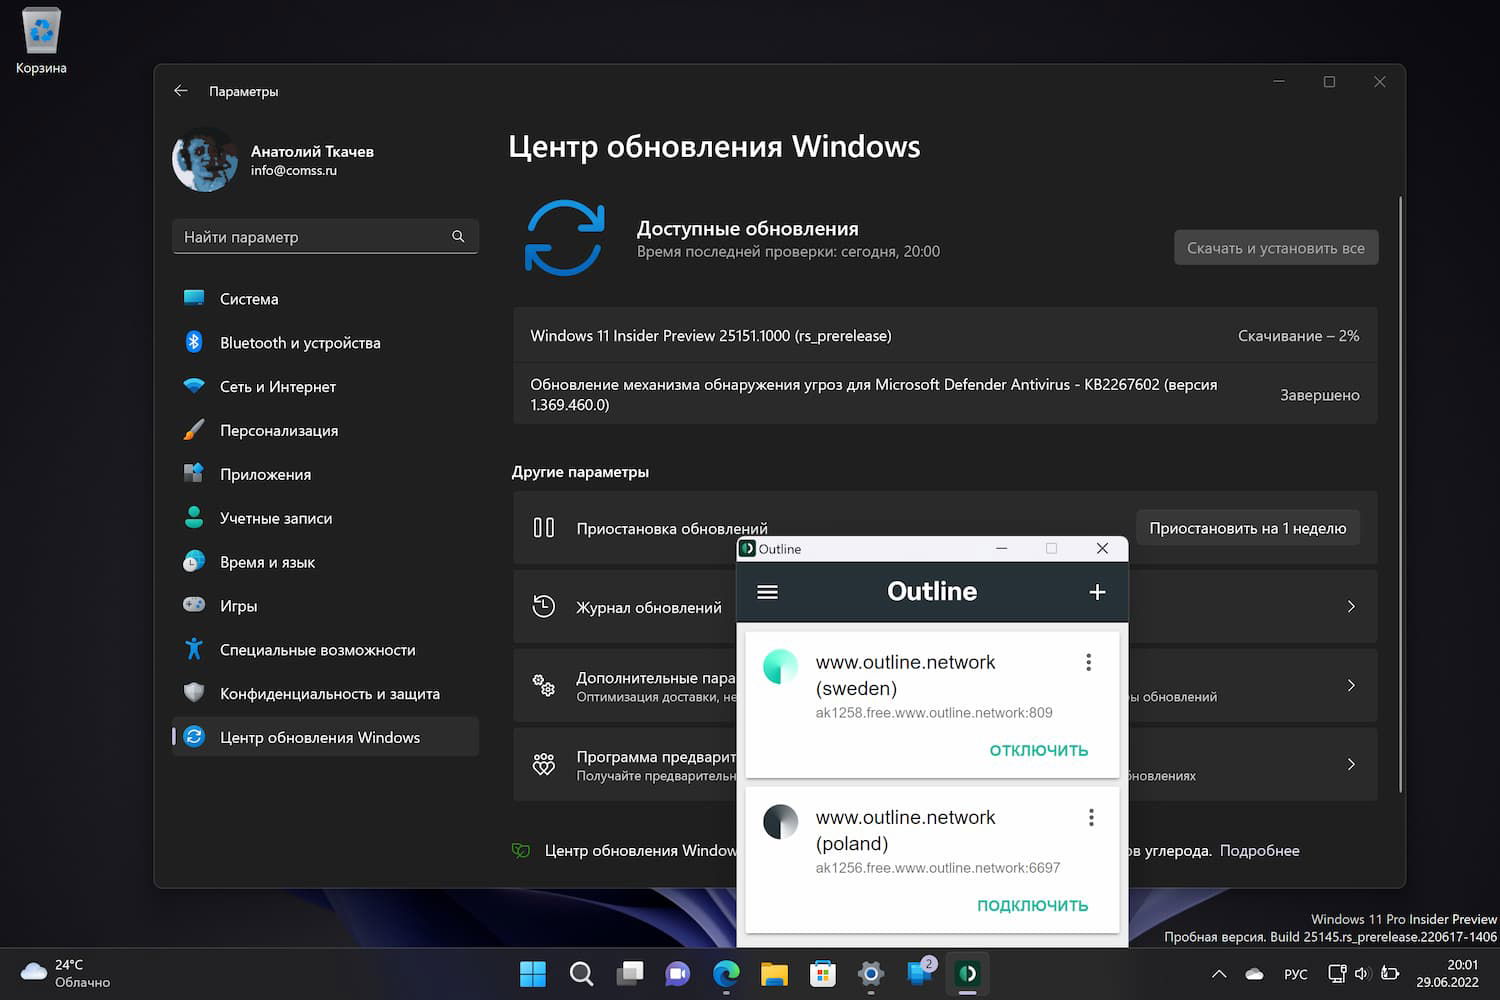Open the Outline hamburger menu
Image resolution: width=1500 pixels, height=1000 pixels.
pyautogui.click(x=767, y=592)
